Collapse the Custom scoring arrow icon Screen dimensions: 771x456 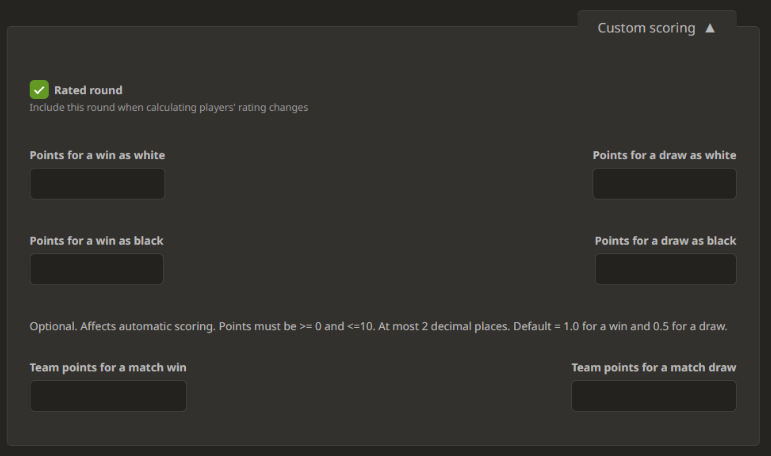click(710, 28)
